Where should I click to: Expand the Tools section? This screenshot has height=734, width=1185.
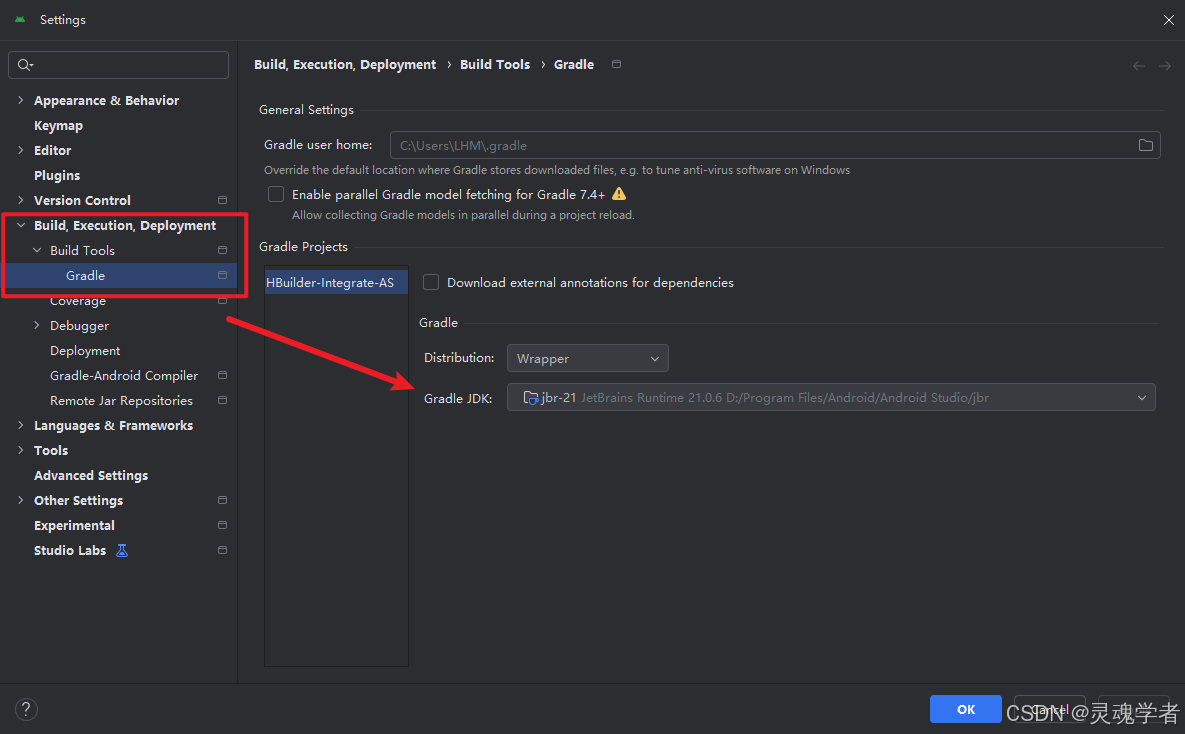coord(20,451)
